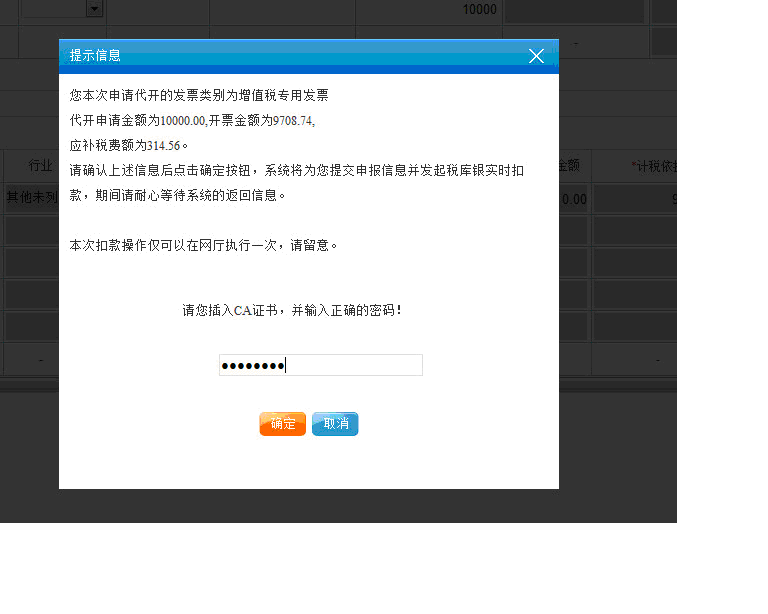The image size is (768, 614).
Task: Click the 提示信息 dialog title bar
Action: click(290, 56)
